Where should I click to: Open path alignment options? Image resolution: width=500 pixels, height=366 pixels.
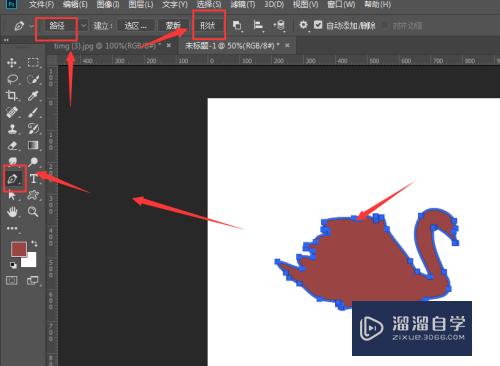tap(258, 25)
